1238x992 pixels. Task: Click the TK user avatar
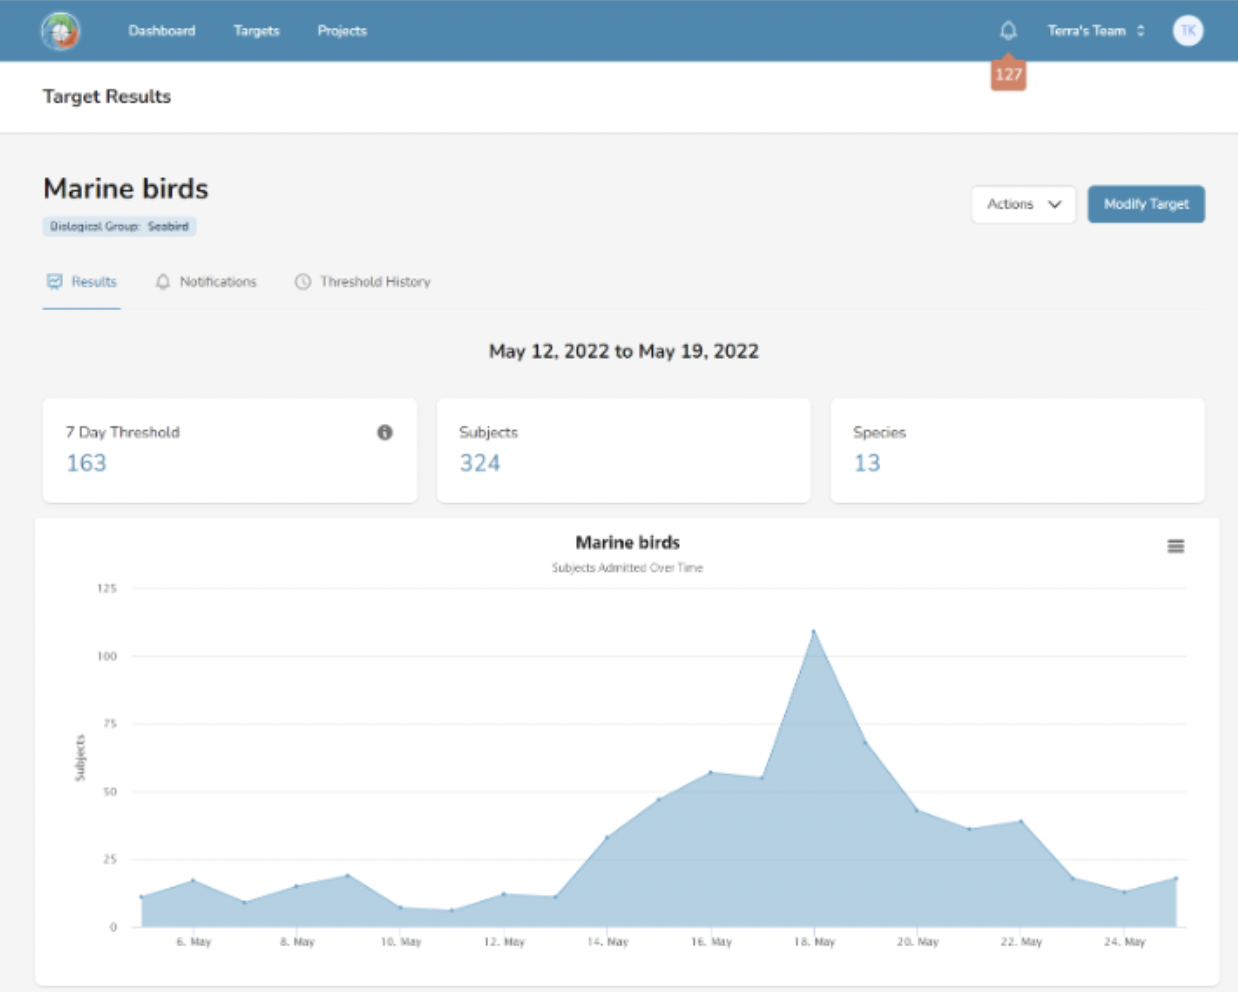pyautogui.click(x=1187, y=31)
